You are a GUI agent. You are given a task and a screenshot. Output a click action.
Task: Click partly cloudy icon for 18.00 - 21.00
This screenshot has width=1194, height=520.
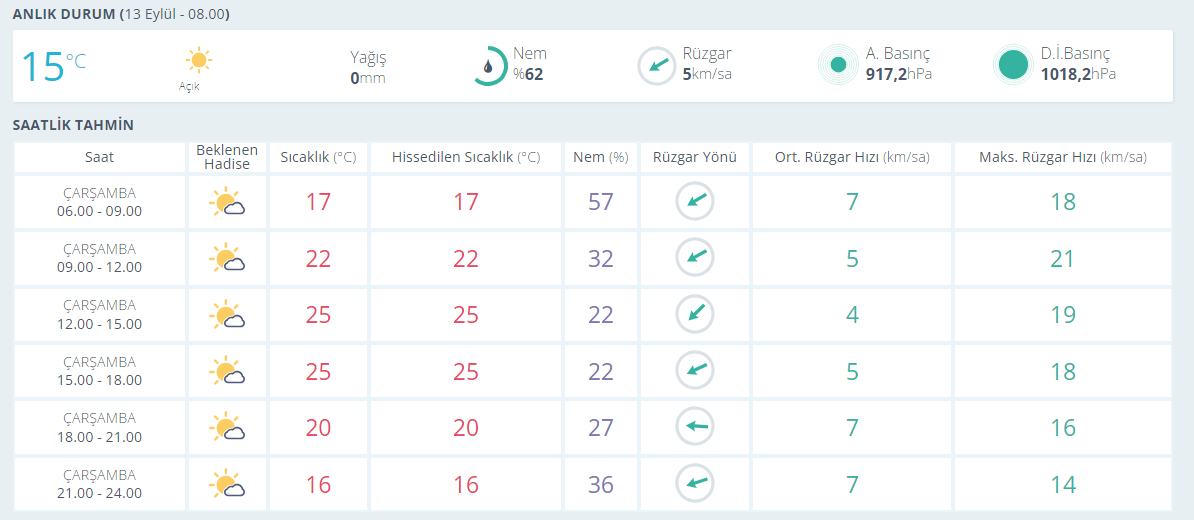tap(226, 427)
